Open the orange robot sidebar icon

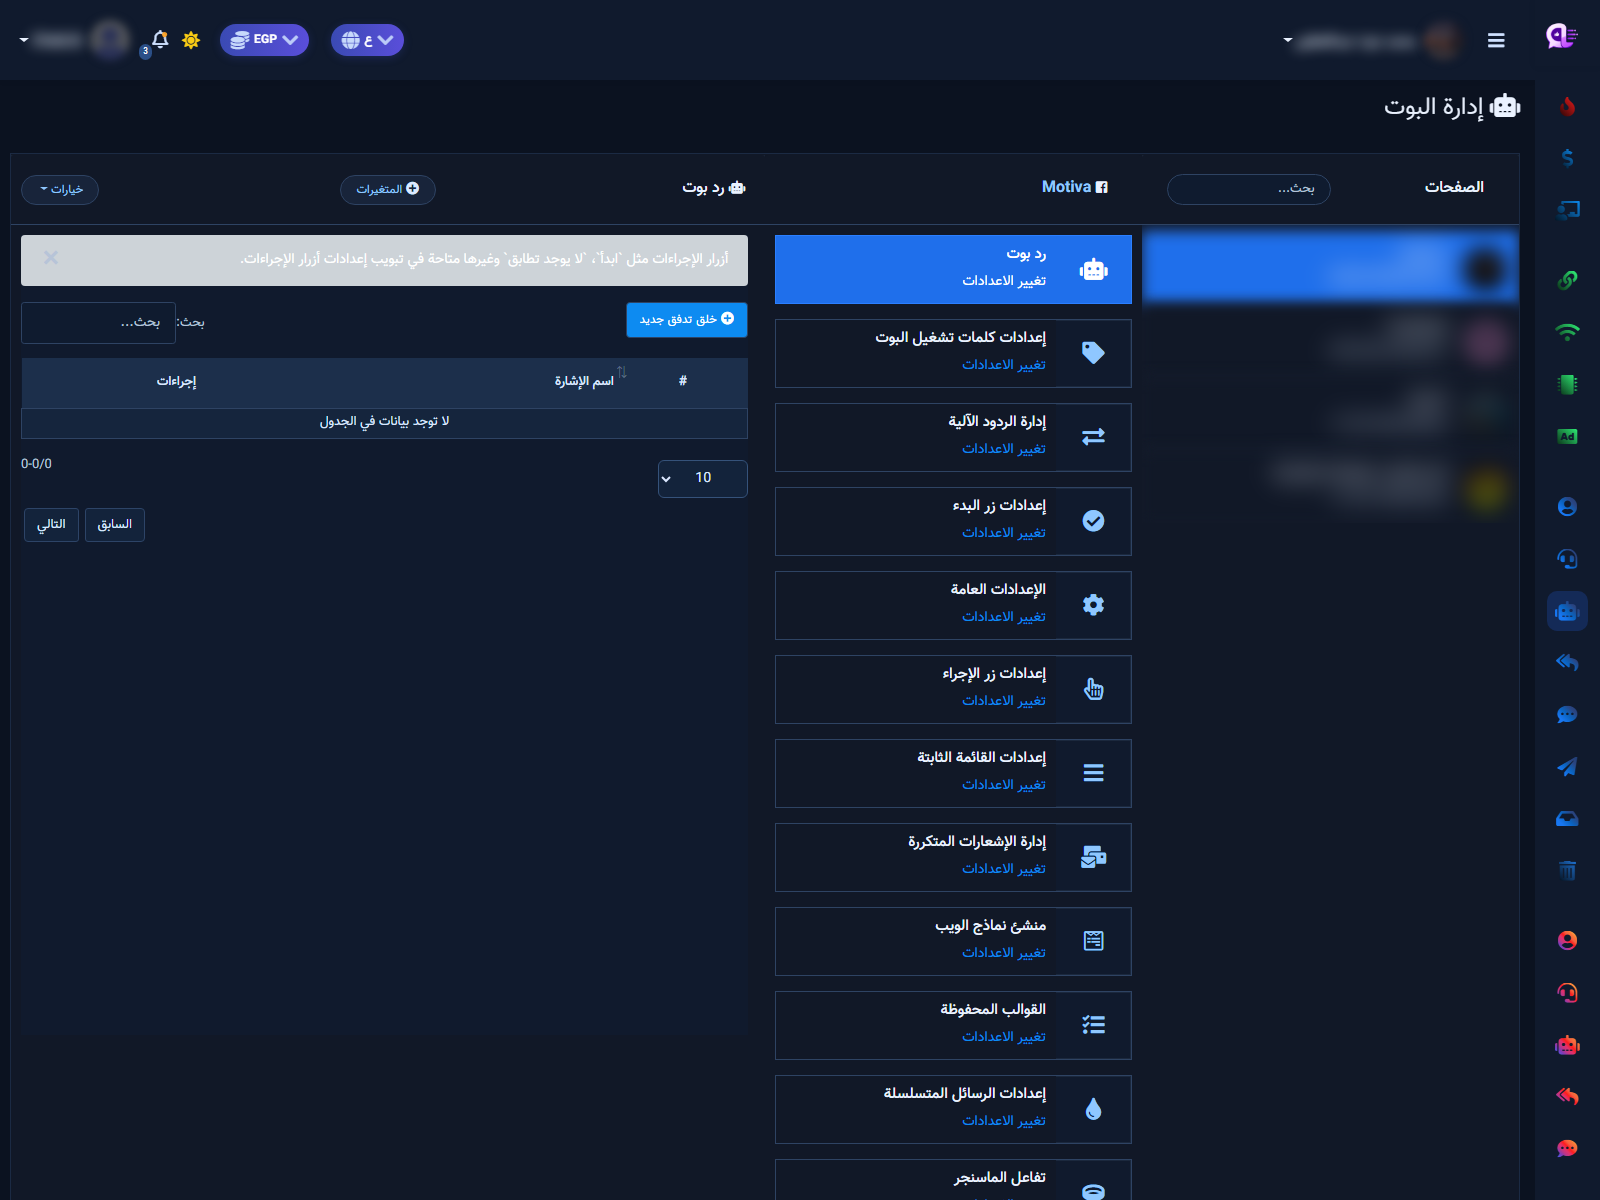1567,1045
